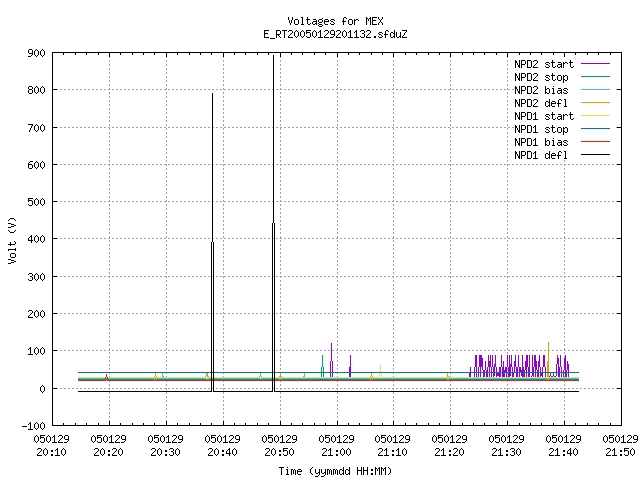Image resolution: width=640 pixels, height=480 pixels.
Task: Click the x-axis tick label 050129 21:50
Action: [x=620, y=446]
